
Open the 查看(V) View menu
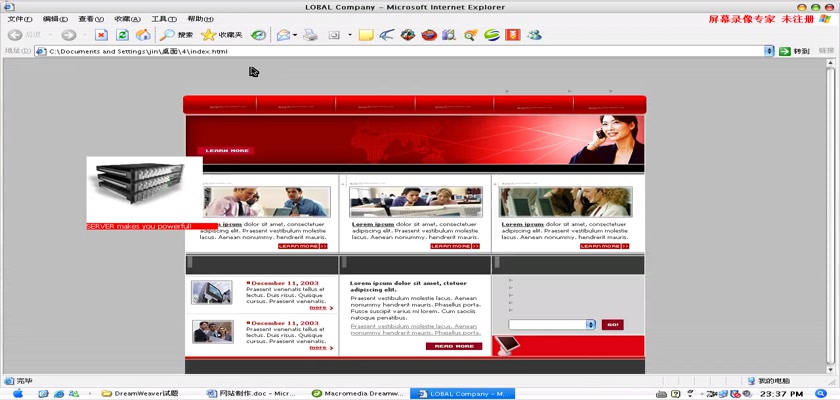click(91, 19)
